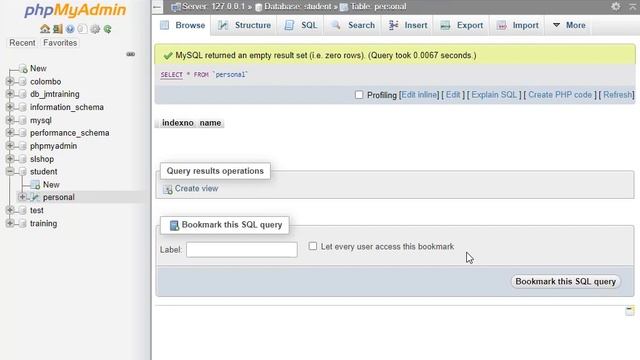Click the Server: 127.0.0.1 breadcrumb

click(x=213, y=7)
